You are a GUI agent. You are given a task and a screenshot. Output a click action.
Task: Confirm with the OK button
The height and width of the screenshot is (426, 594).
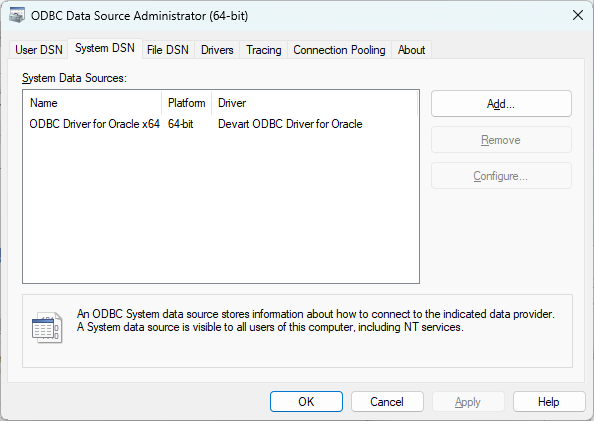pyautogui.click(x=306, y=402)
